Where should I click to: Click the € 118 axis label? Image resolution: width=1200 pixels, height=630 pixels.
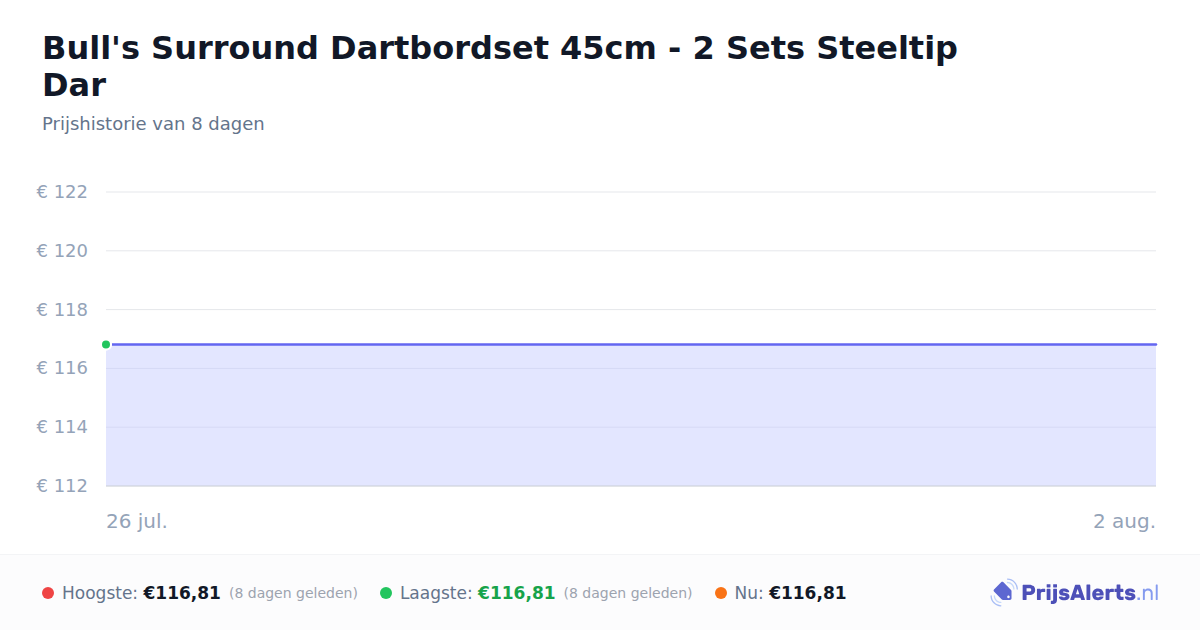coord(62,310)
